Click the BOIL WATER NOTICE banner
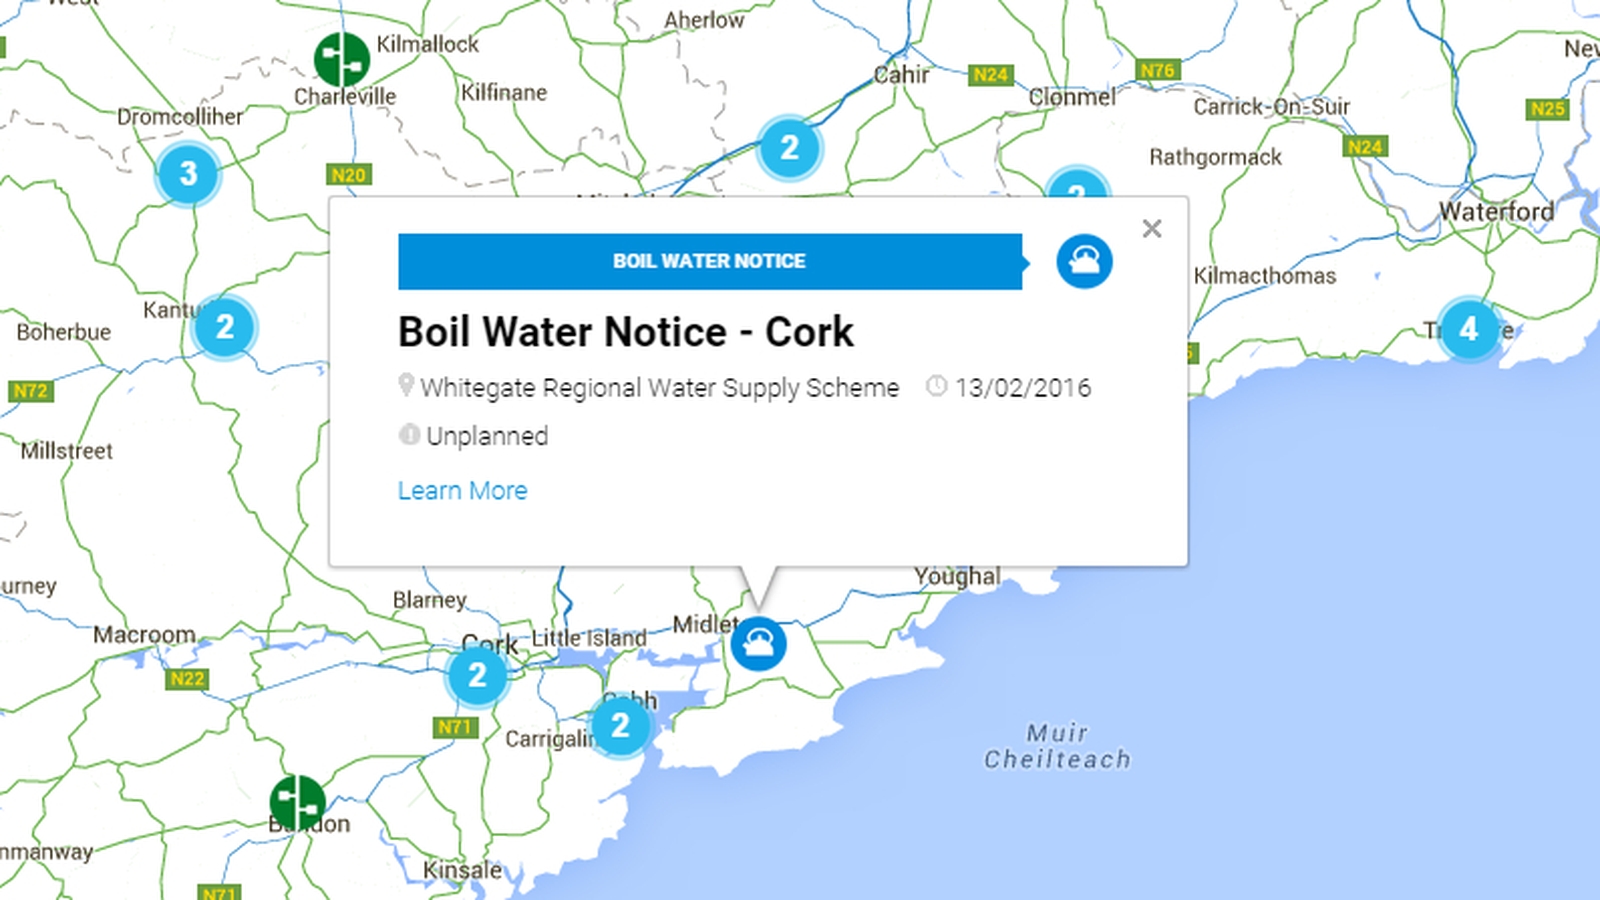Screen dimensions: 1600x900 (708, 261)
